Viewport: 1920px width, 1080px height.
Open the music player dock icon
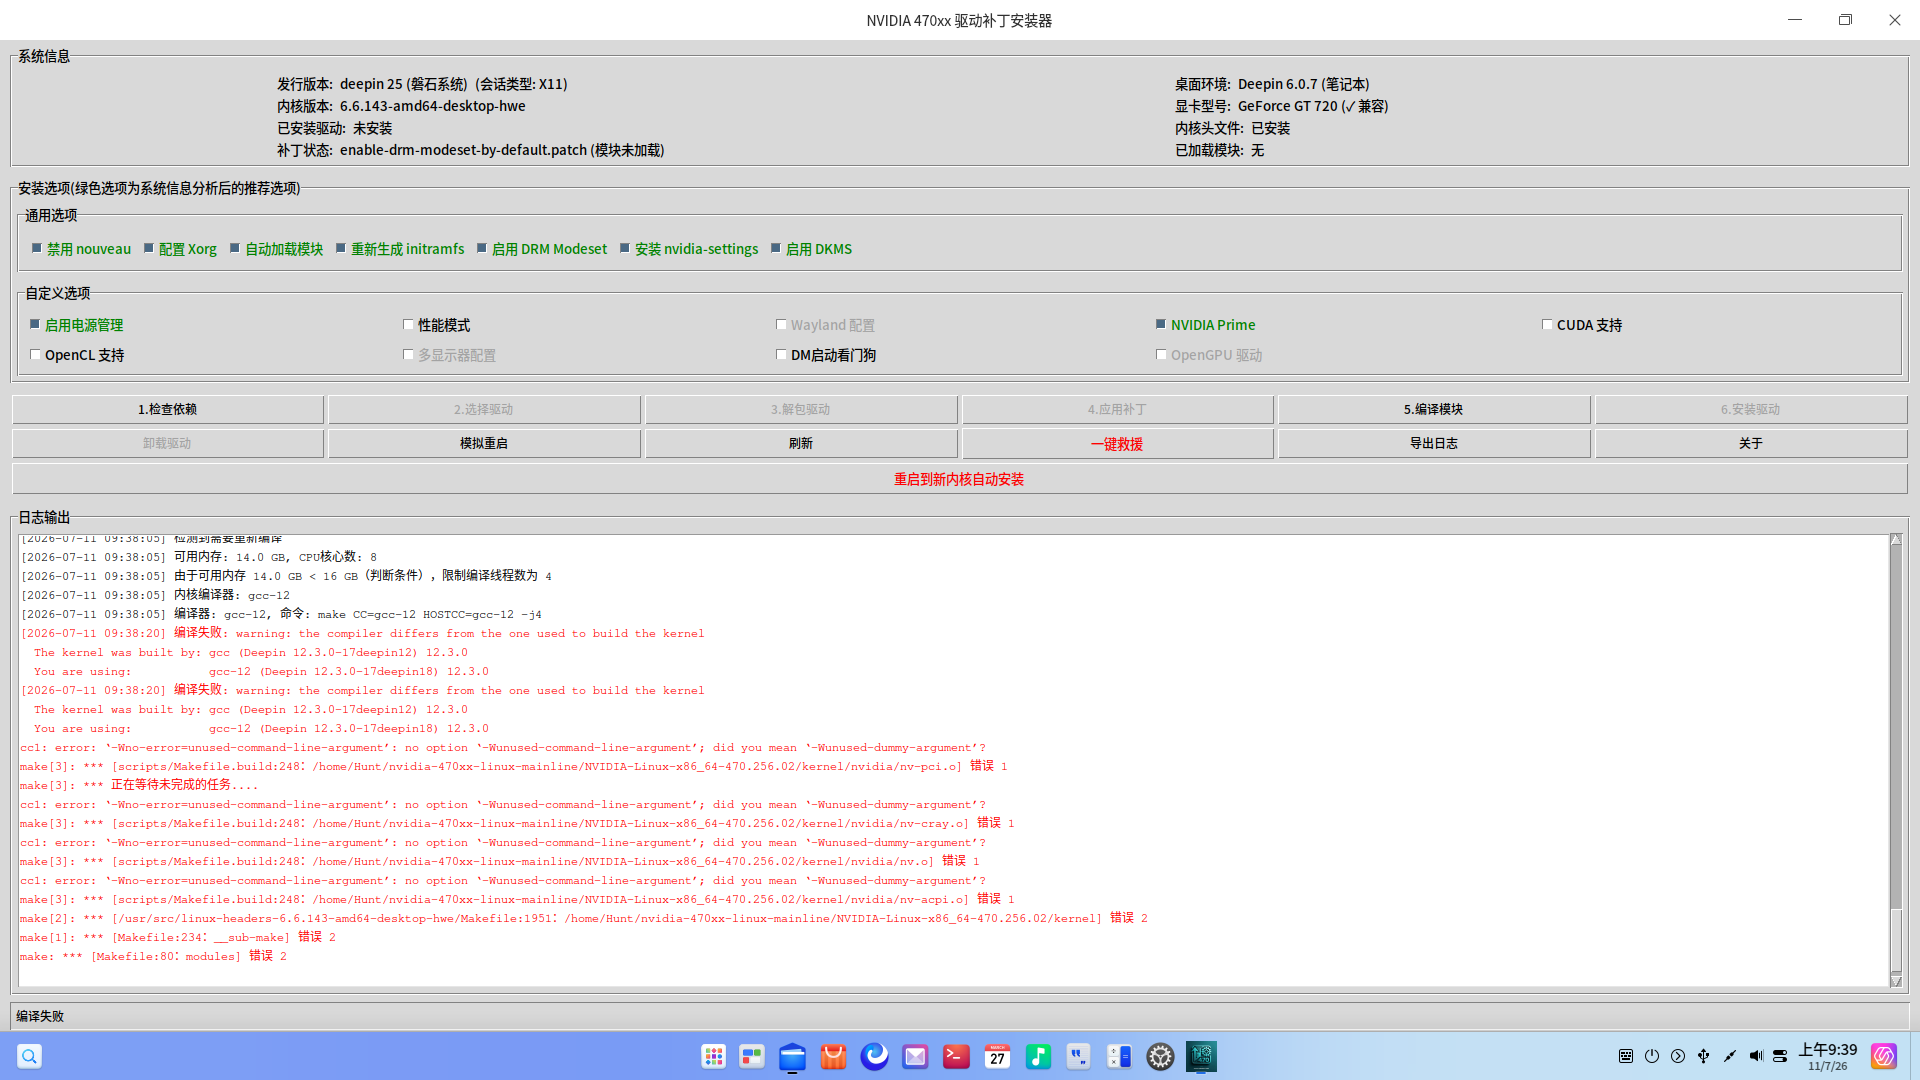pos(1038,1056)
